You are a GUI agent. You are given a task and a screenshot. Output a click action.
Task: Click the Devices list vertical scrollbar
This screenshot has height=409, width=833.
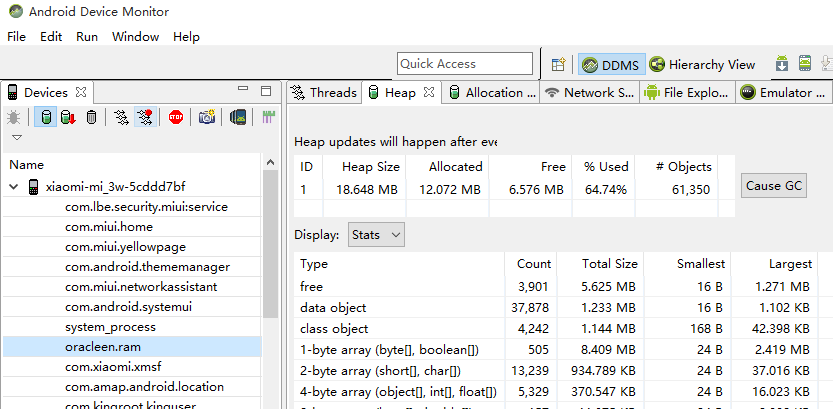coord(270,244)
